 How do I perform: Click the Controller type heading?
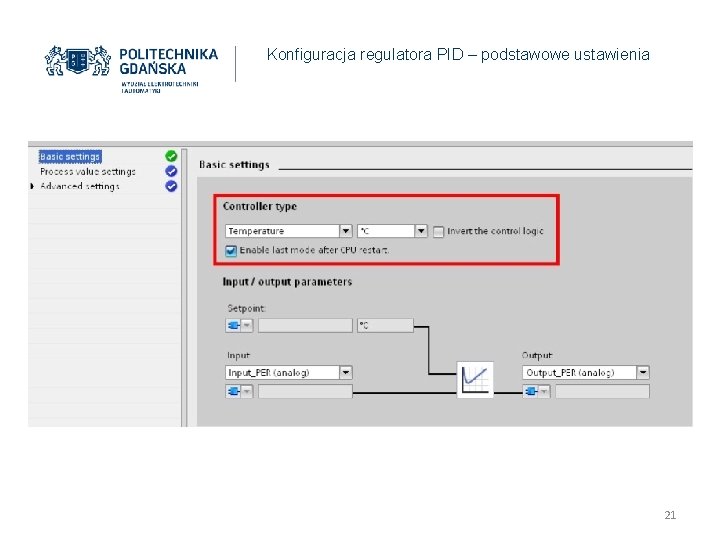pyautogui.click(x=260, y=207)
